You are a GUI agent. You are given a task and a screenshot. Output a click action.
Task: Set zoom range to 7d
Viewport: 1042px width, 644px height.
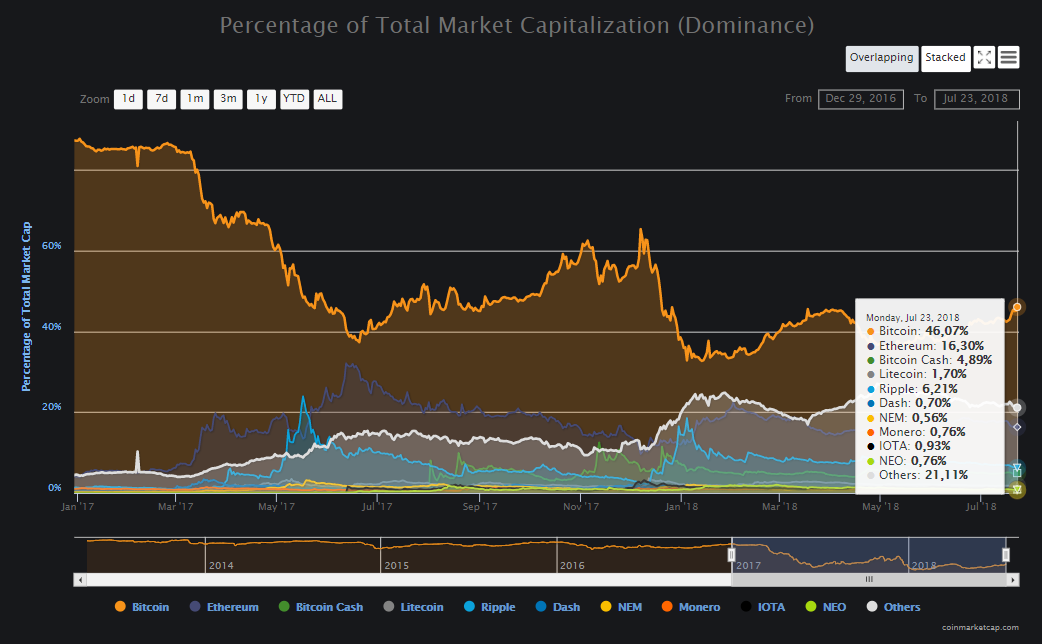coord(161,99)
